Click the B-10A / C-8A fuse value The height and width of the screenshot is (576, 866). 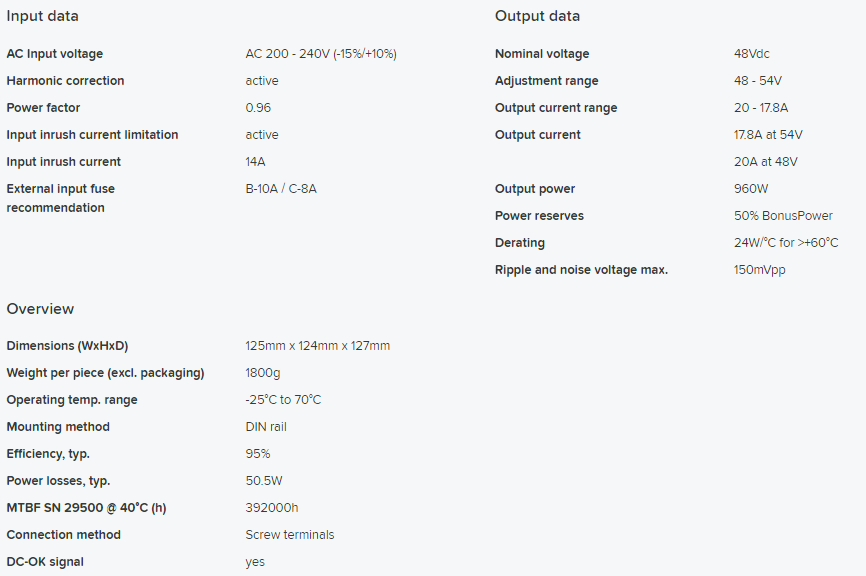(281, 189)
